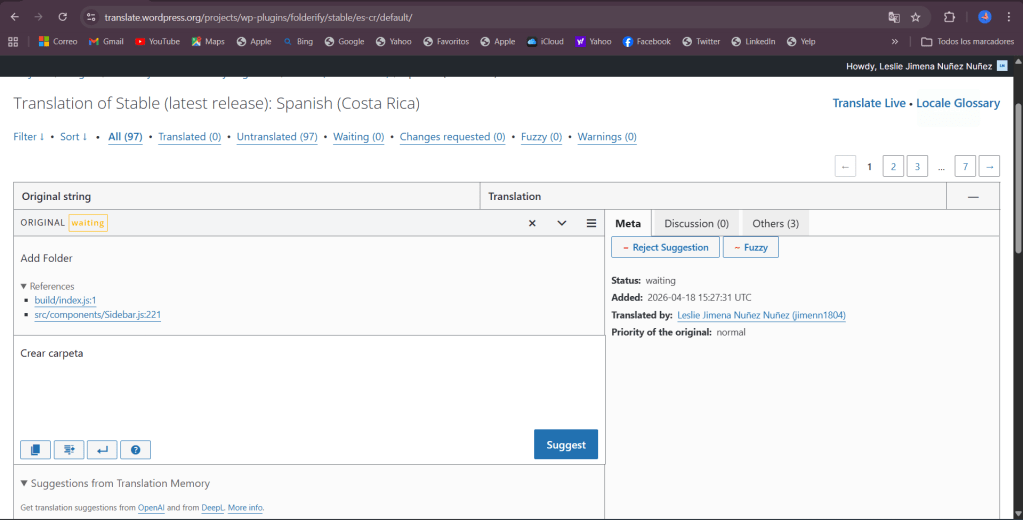Click inside the Crear carpeta translation textarea

pyautogui.click(x=270, y=385)
